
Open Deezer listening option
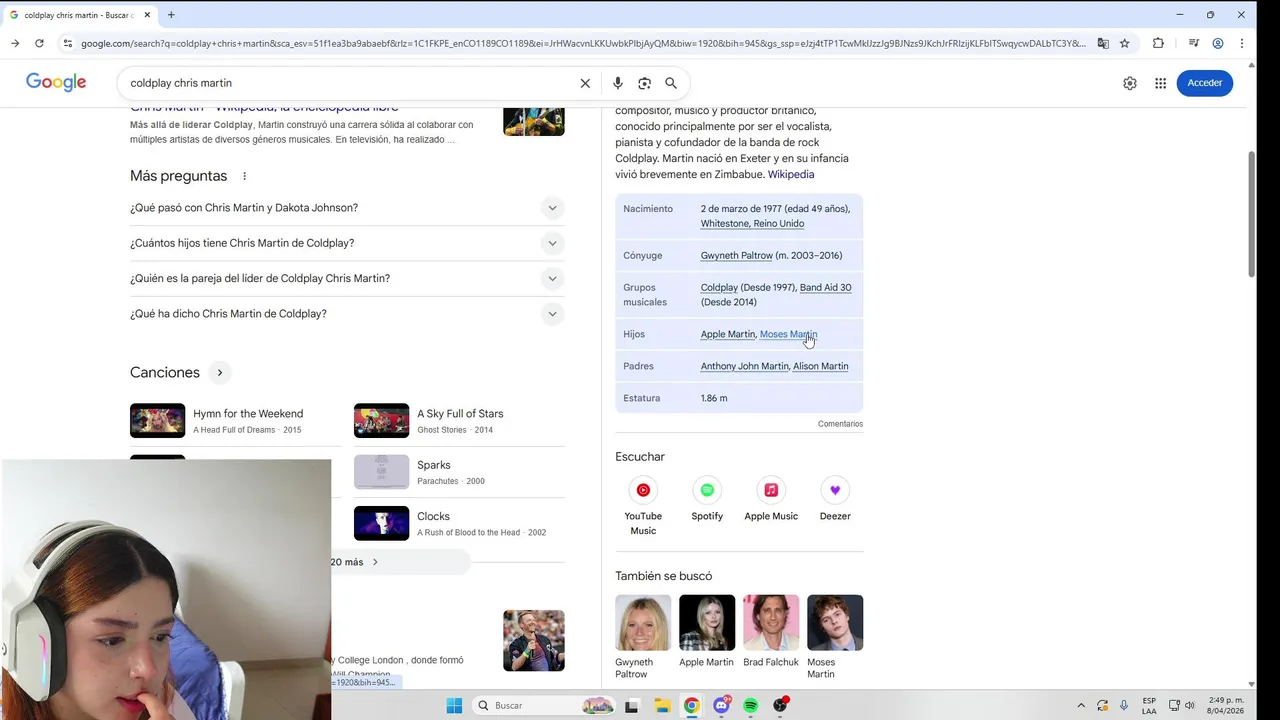coord(835,500)
